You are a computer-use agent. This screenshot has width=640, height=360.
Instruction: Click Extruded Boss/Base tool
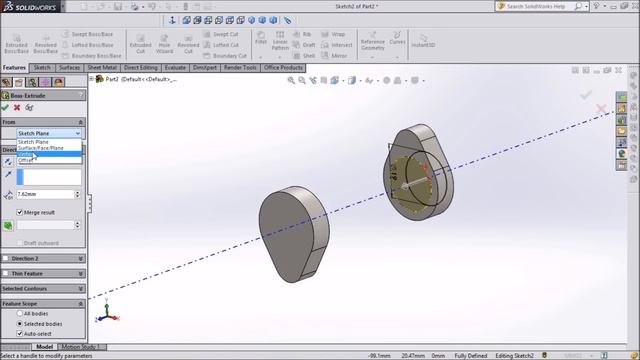click(x=16, y=44)
